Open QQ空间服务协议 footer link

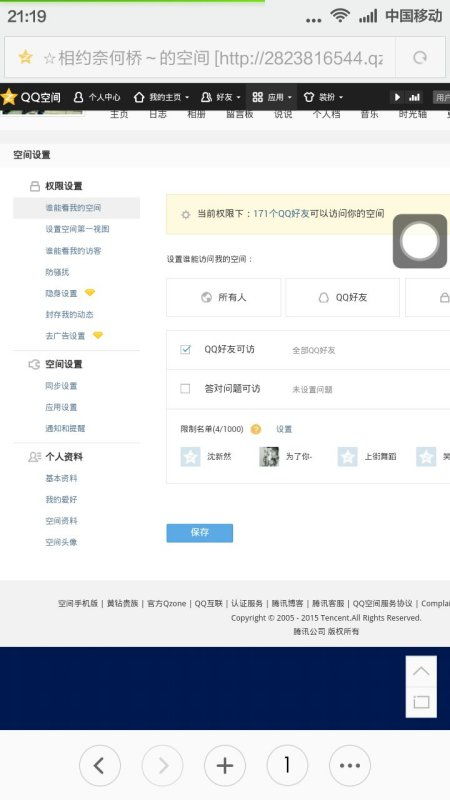tap(383, 604)
